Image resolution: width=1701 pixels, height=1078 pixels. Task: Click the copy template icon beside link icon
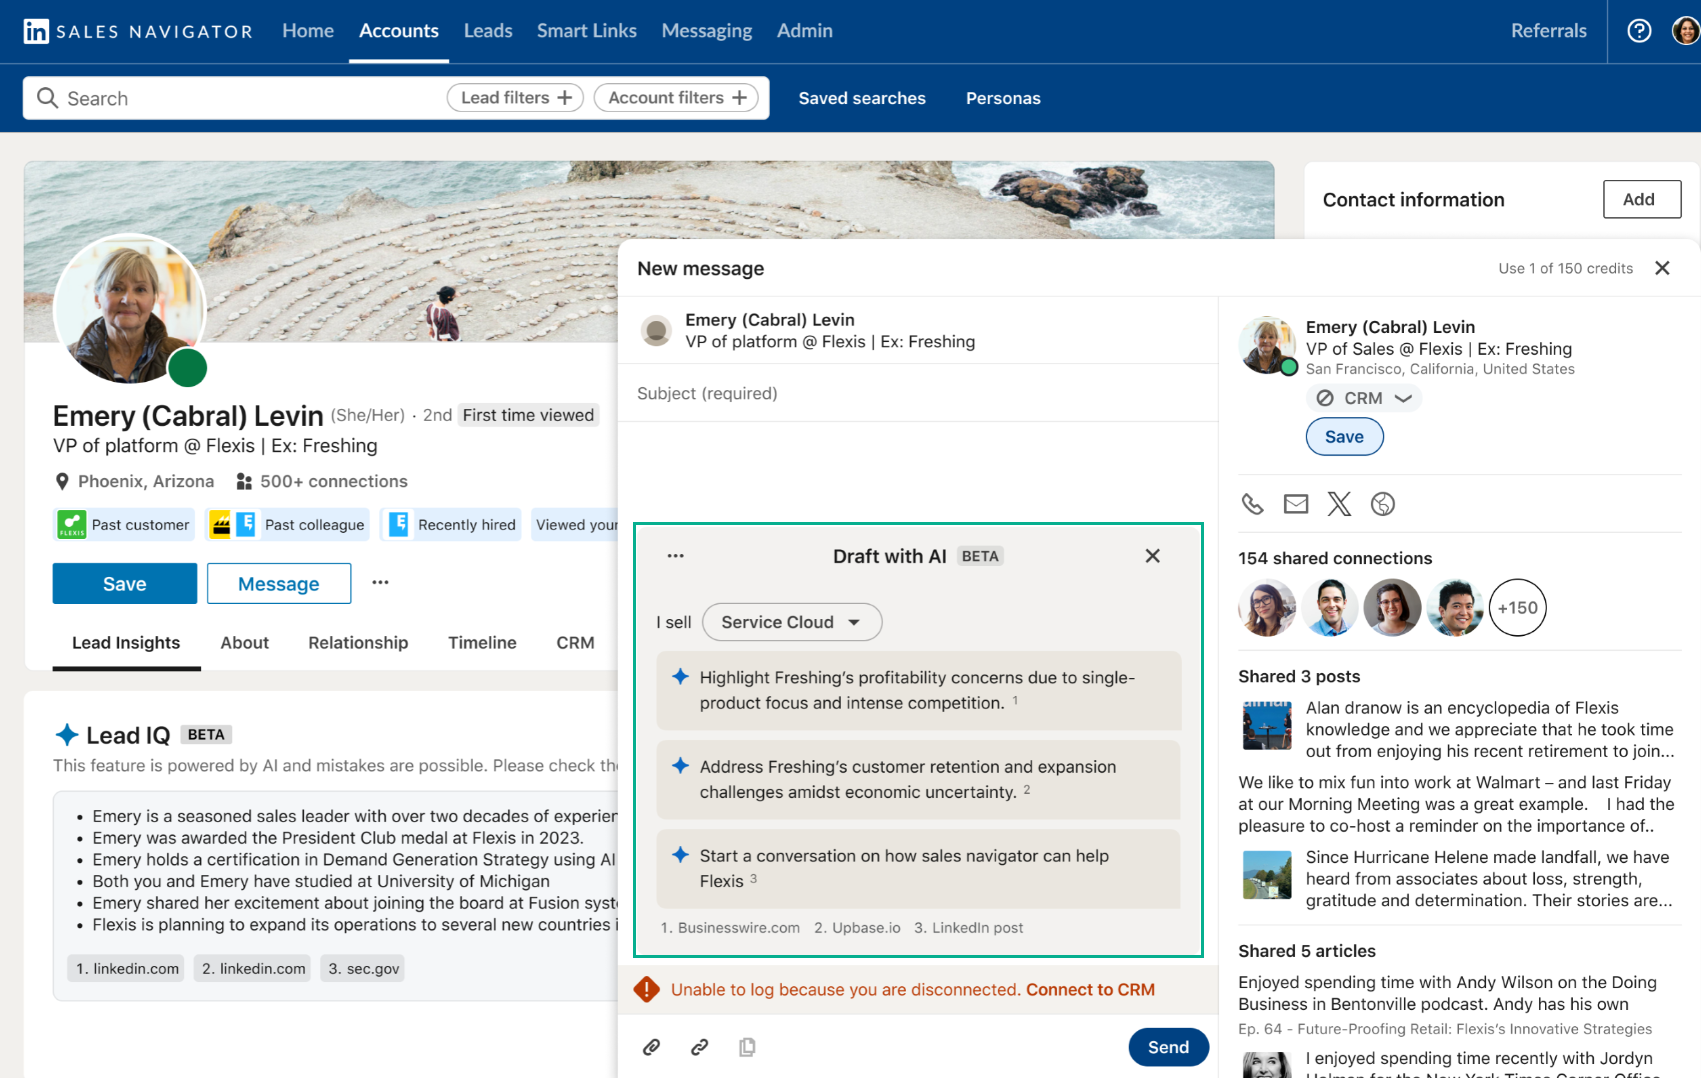[x=747, y=1047]
